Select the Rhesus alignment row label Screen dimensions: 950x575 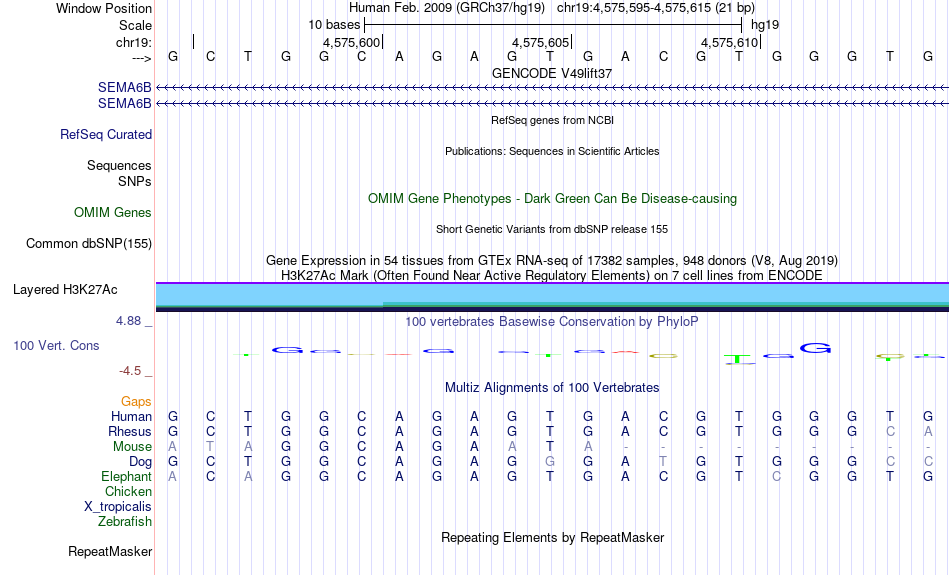pos(130,431)
